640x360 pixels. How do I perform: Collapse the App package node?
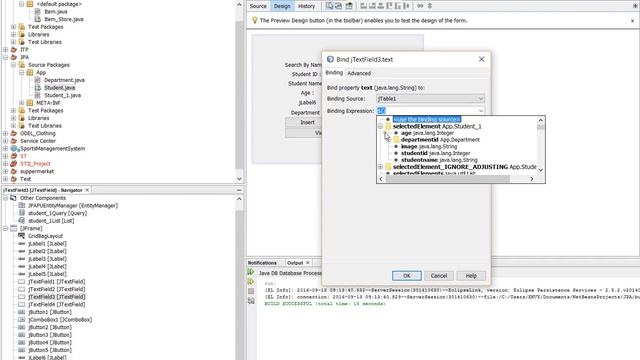[x=22, y=72]
